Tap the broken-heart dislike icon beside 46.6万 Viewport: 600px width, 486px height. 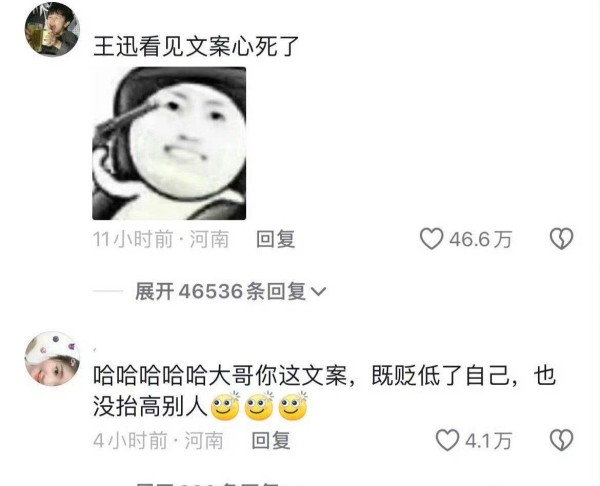561,239
